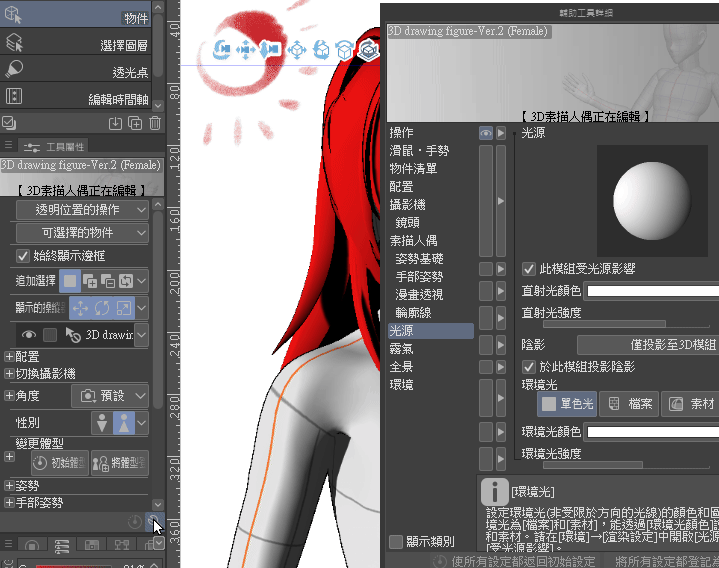Open the 工具屬性 panel menu icon
Image resolution: width=719 pixels, height=568 pixels.
8,145
